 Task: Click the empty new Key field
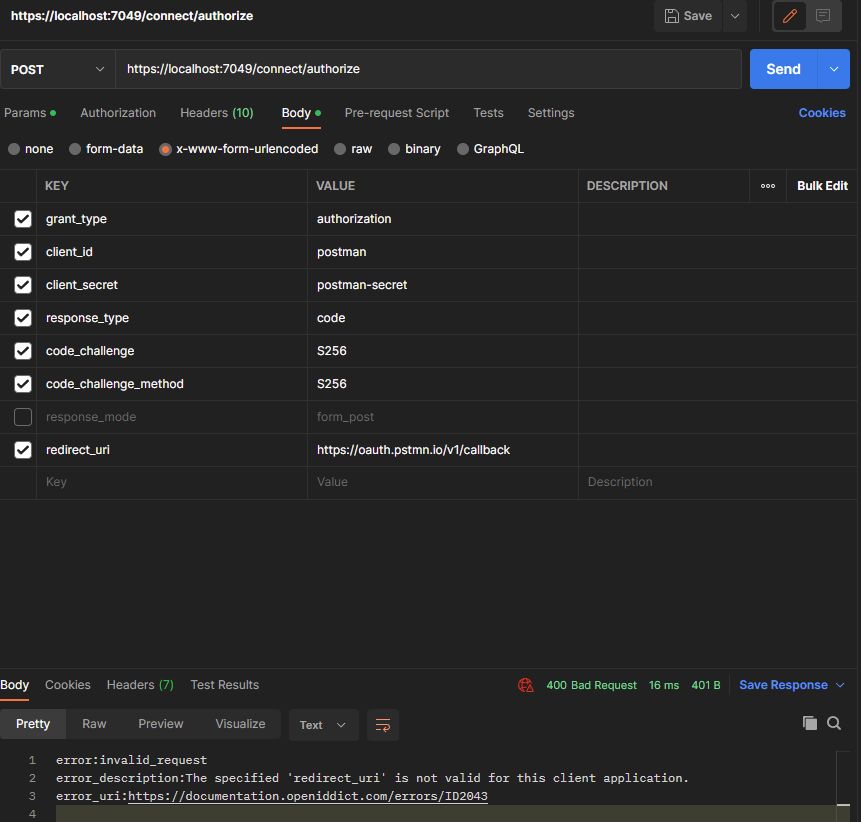pos(172,482)
